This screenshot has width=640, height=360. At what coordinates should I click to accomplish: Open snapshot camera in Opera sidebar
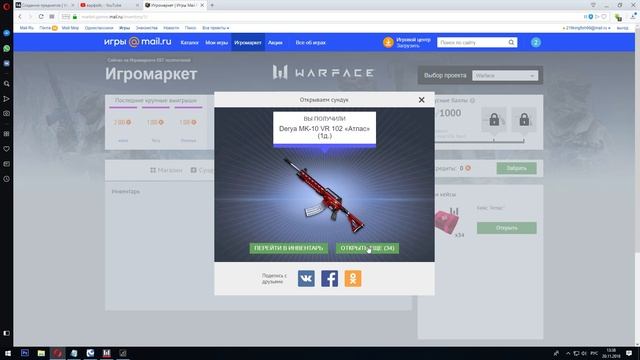coord(7,113)
